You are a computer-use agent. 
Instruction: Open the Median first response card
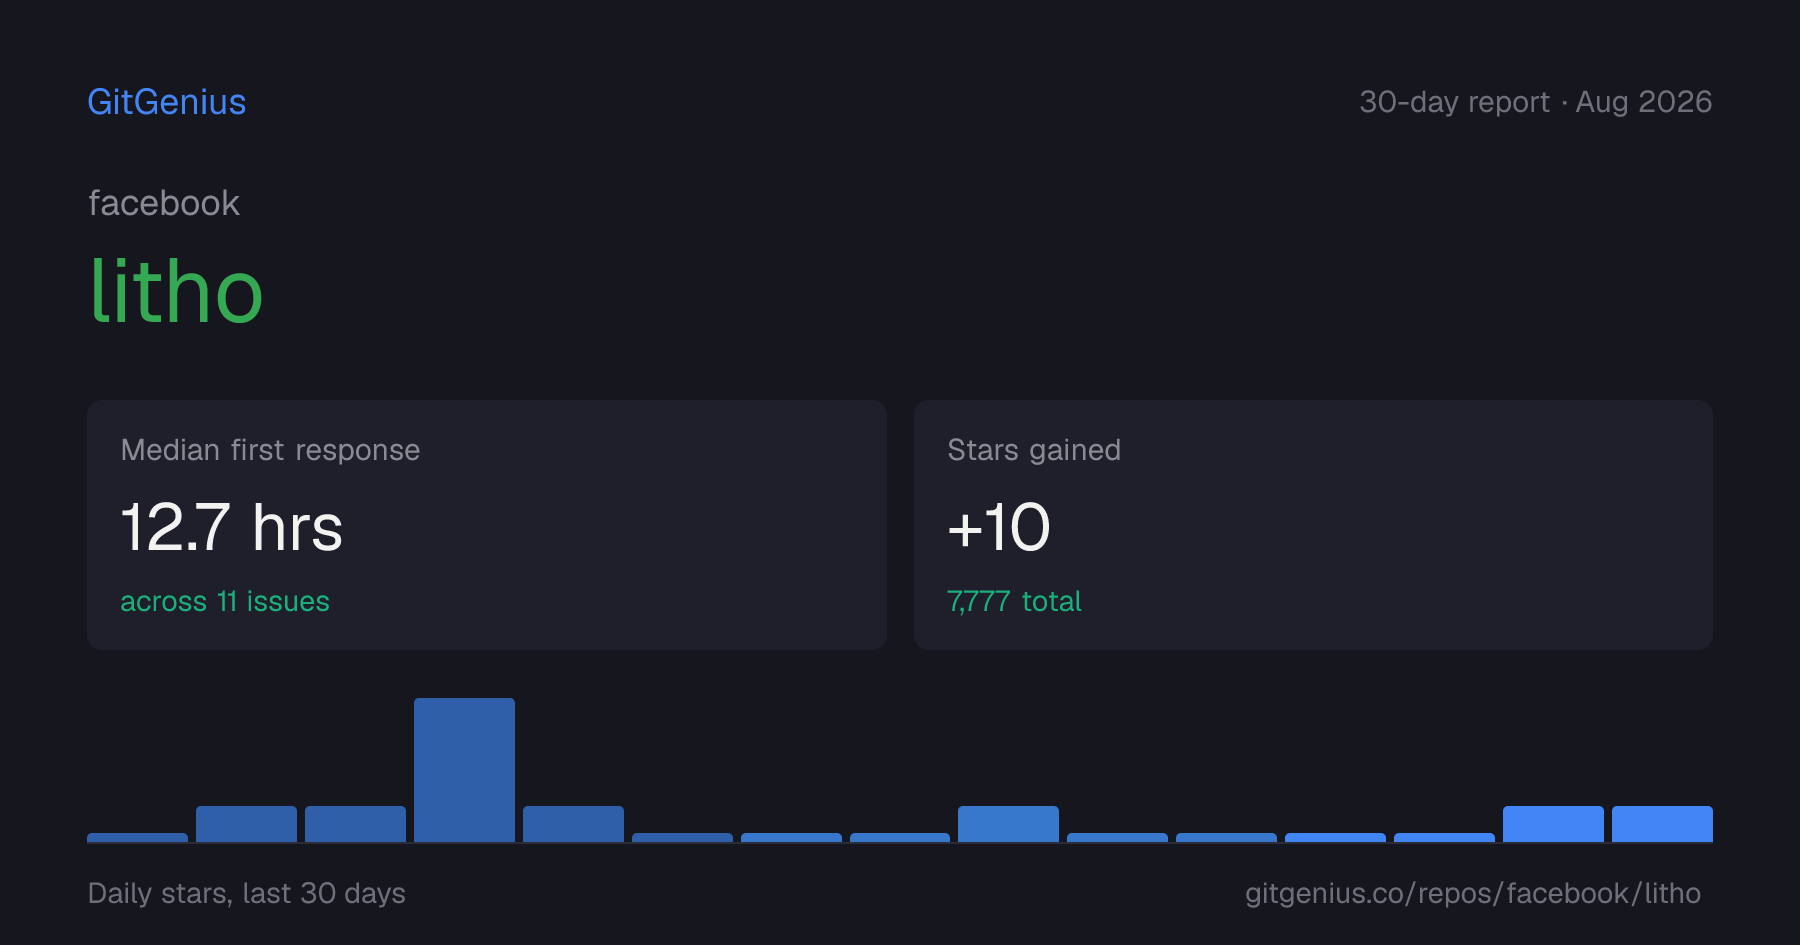coord(487,525)
